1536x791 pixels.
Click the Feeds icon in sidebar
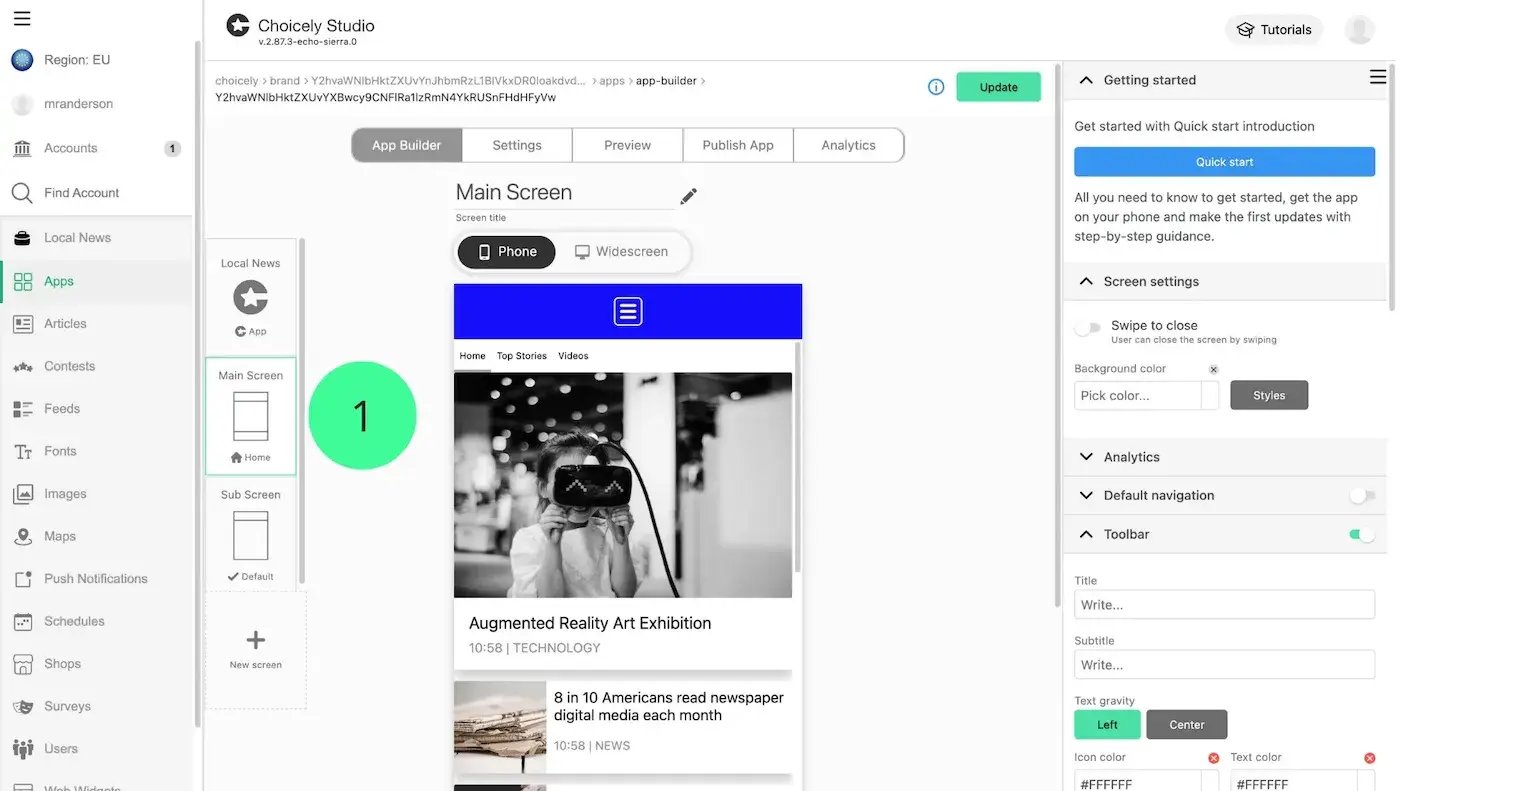22,409
